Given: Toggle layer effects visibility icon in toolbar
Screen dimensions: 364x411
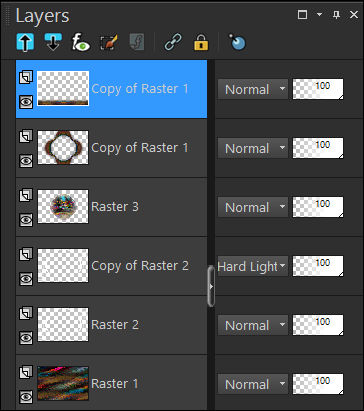Looking at the screenshot, I should pyautogui.click(x=81, y=42).
